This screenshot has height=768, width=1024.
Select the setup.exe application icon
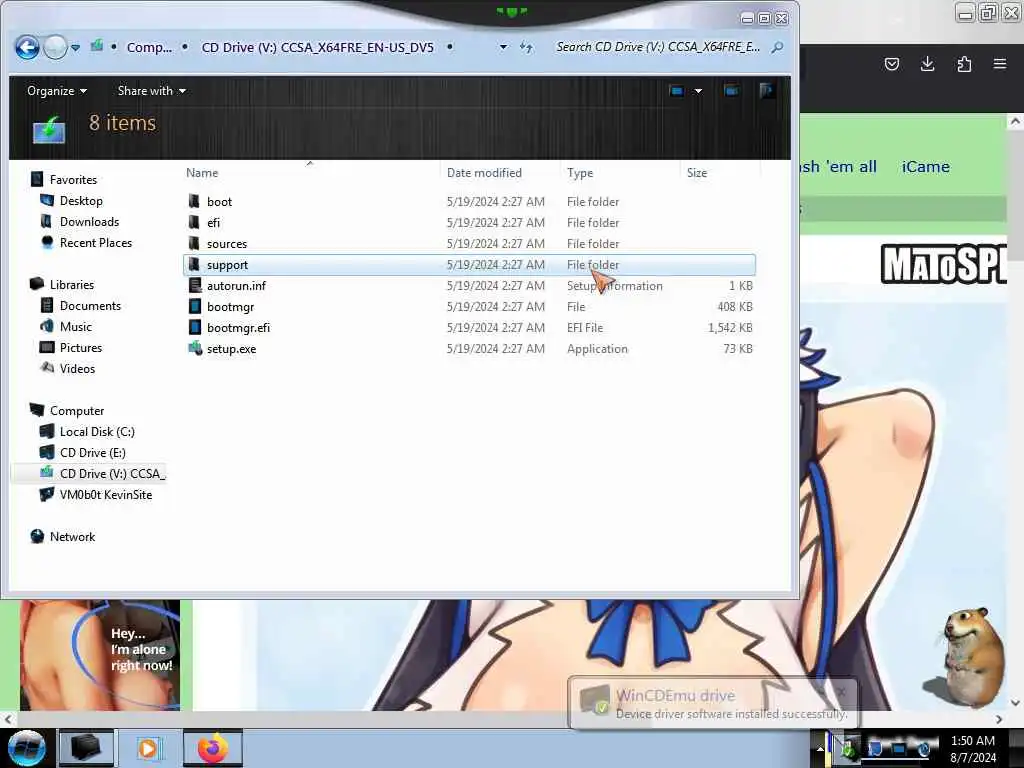click(195, 348)
